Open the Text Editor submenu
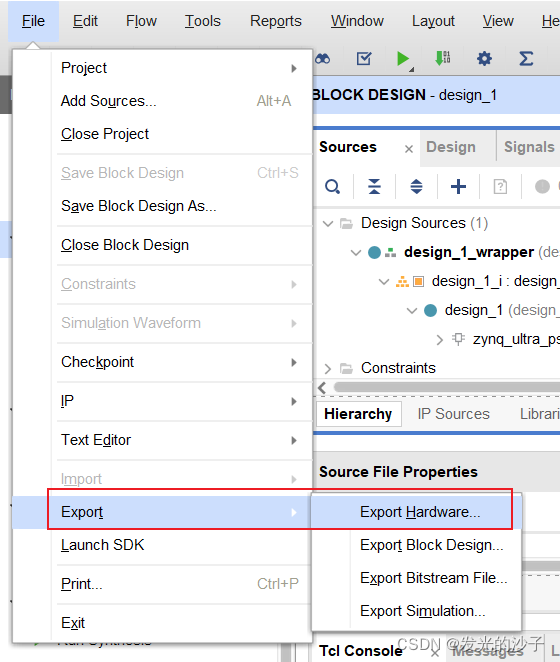The width and height of the screenshot is (560, 662). pos(182,440)
